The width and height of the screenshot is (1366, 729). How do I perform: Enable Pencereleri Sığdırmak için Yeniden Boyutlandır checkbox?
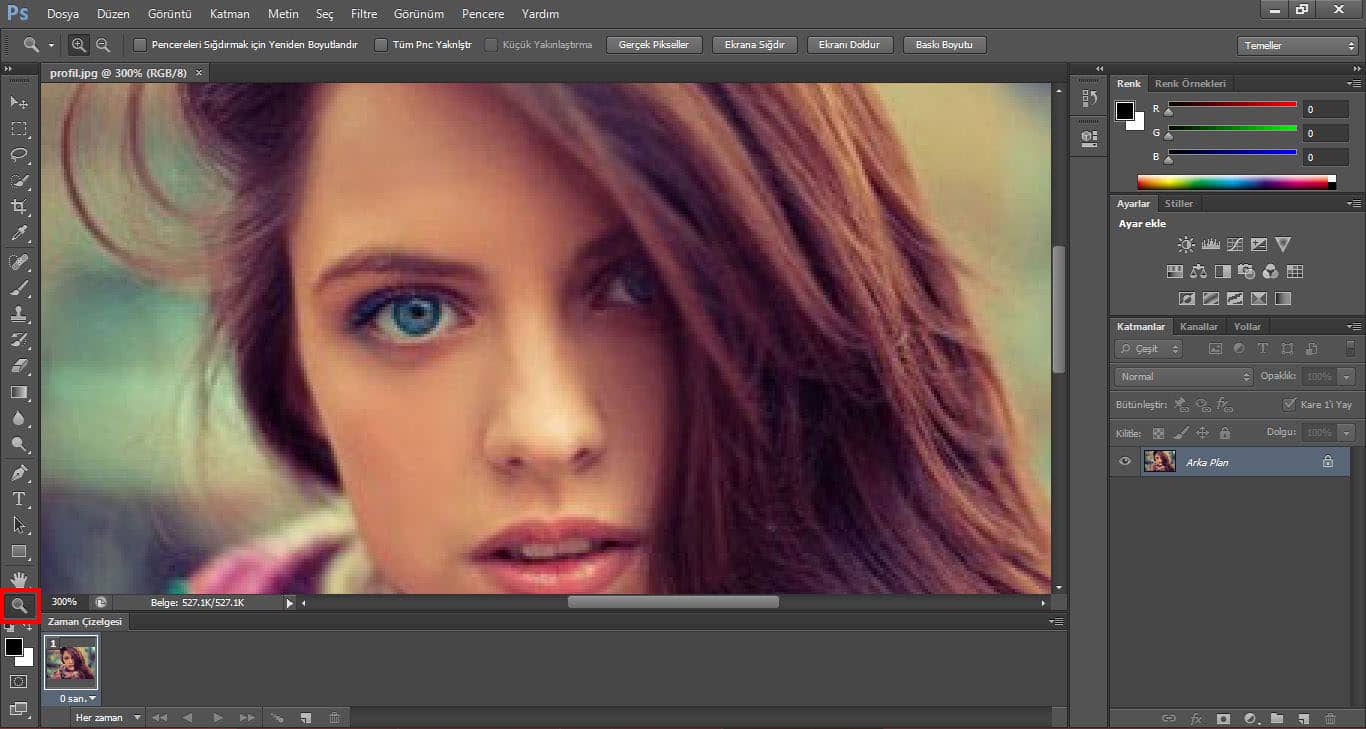[x=140, y=45]
